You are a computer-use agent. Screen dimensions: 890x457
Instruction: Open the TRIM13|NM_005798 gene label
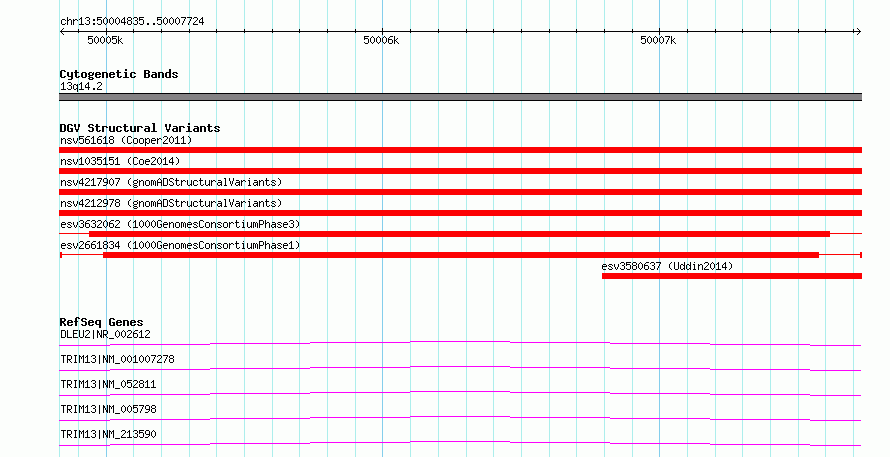[x=108, y=409]
